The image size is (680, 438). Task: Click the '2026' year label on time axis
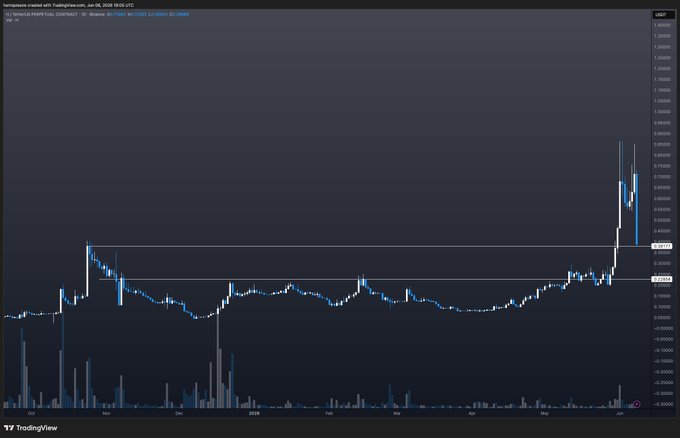tap(254, 413)
